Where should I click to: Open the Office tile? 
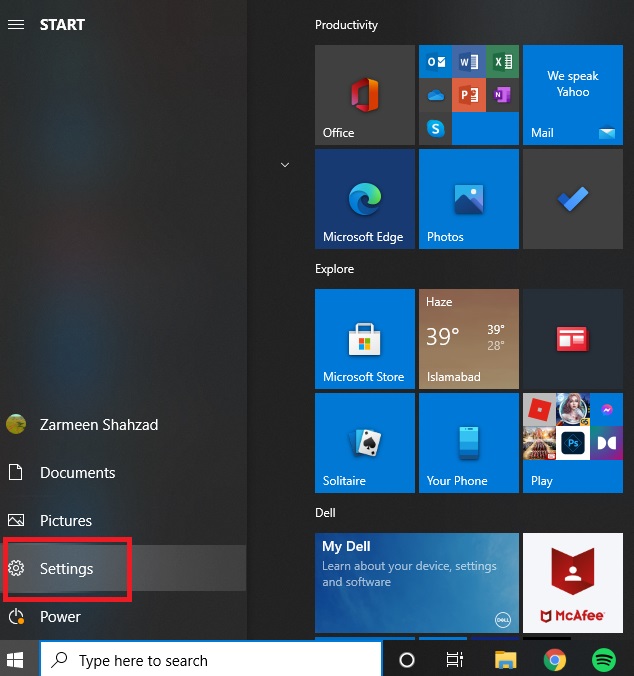[x=365, y=95]
